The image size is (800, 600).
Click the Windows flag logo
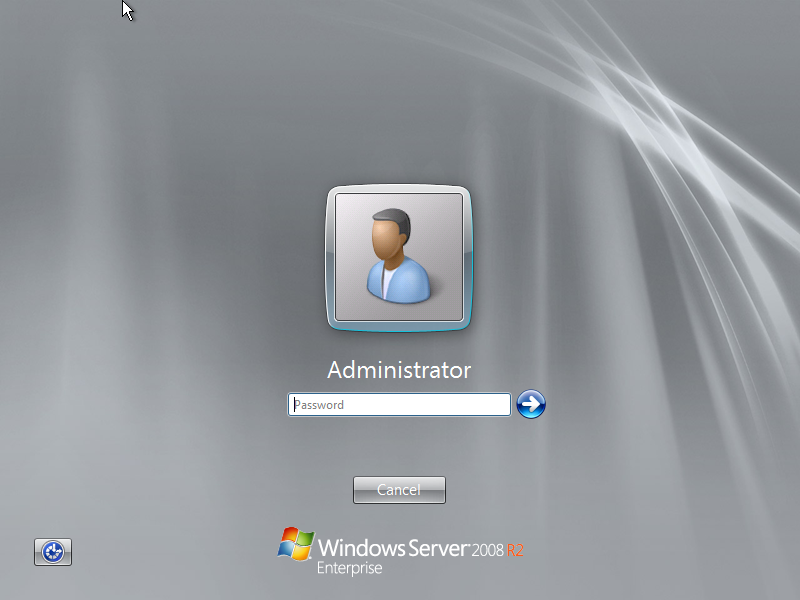pyautogui.click(x=296, y=543)
